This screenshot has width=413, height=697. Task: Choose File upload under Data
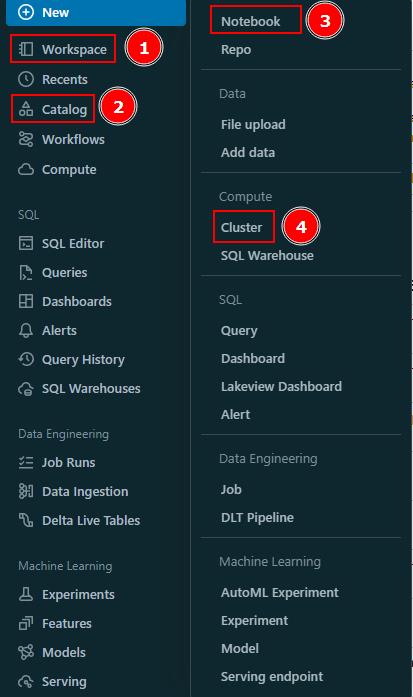[253, 124]
